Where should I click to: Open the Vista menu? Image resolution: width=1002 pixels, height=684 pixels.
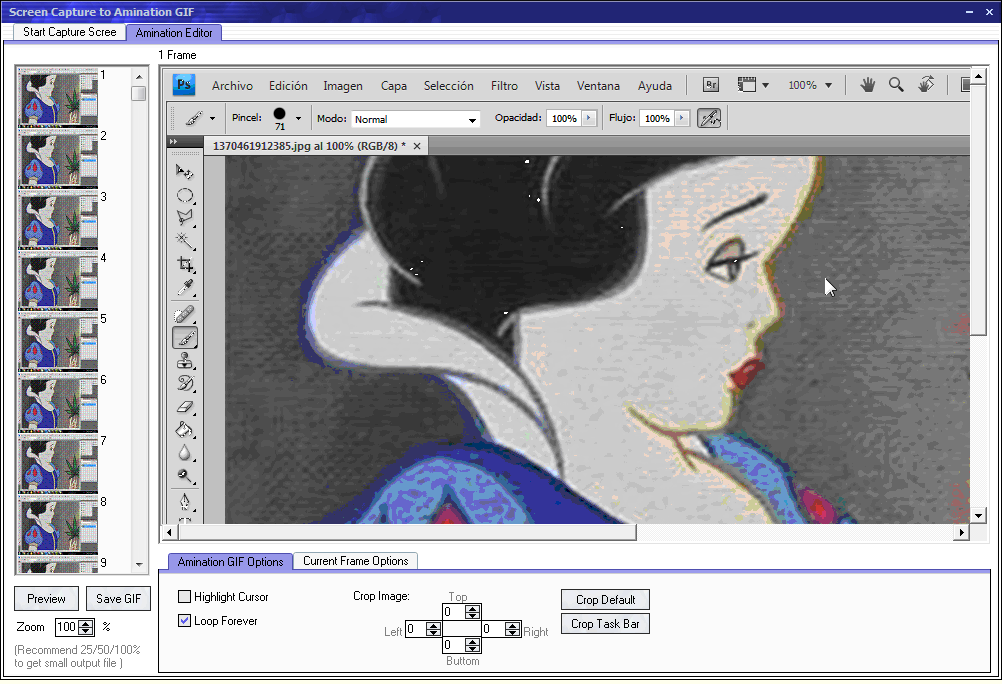[547, 86]
